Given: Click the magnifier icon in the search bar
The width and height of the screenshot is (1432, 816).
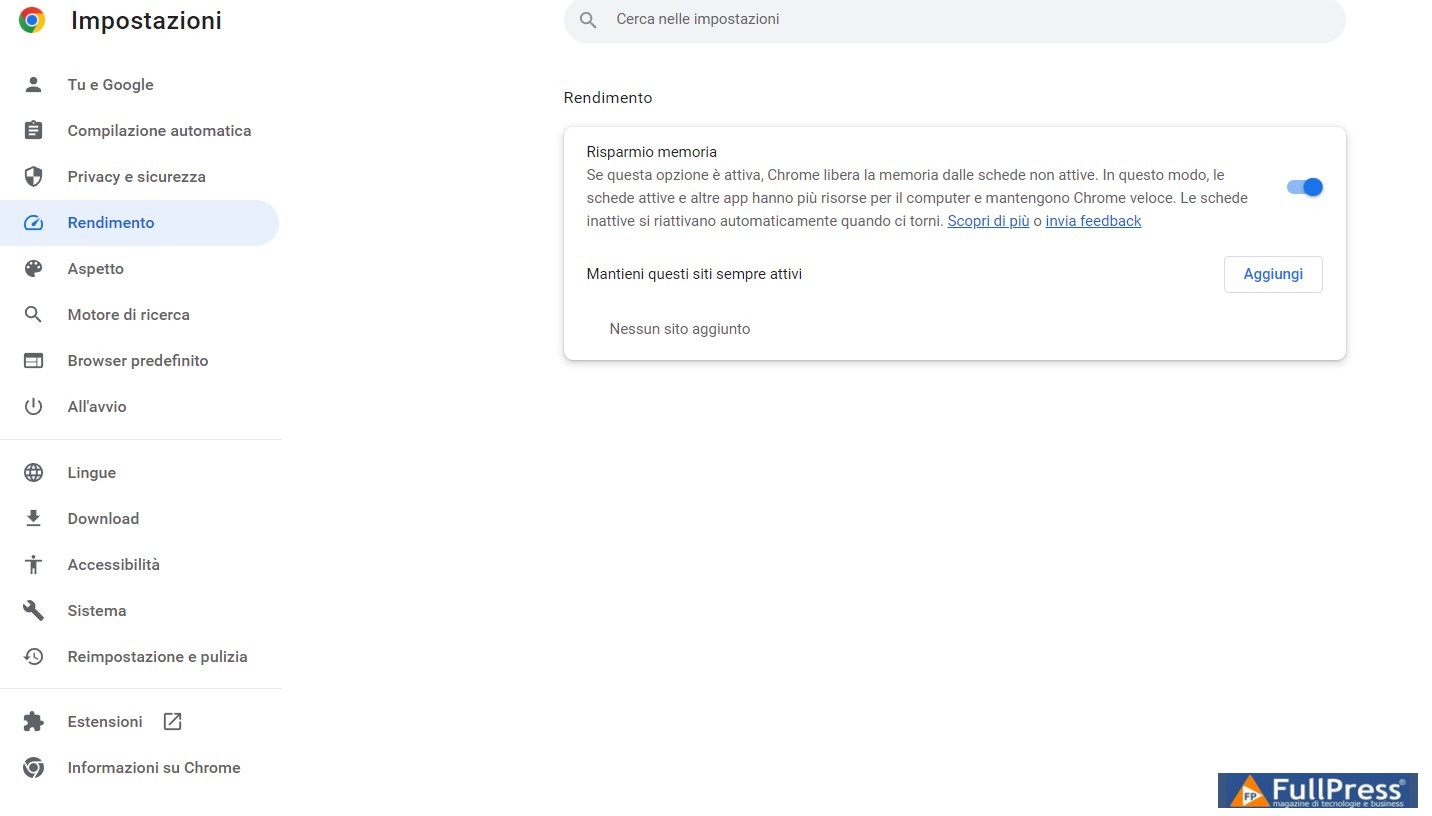Looking at the screenshot, I should (x=588, y=20).
